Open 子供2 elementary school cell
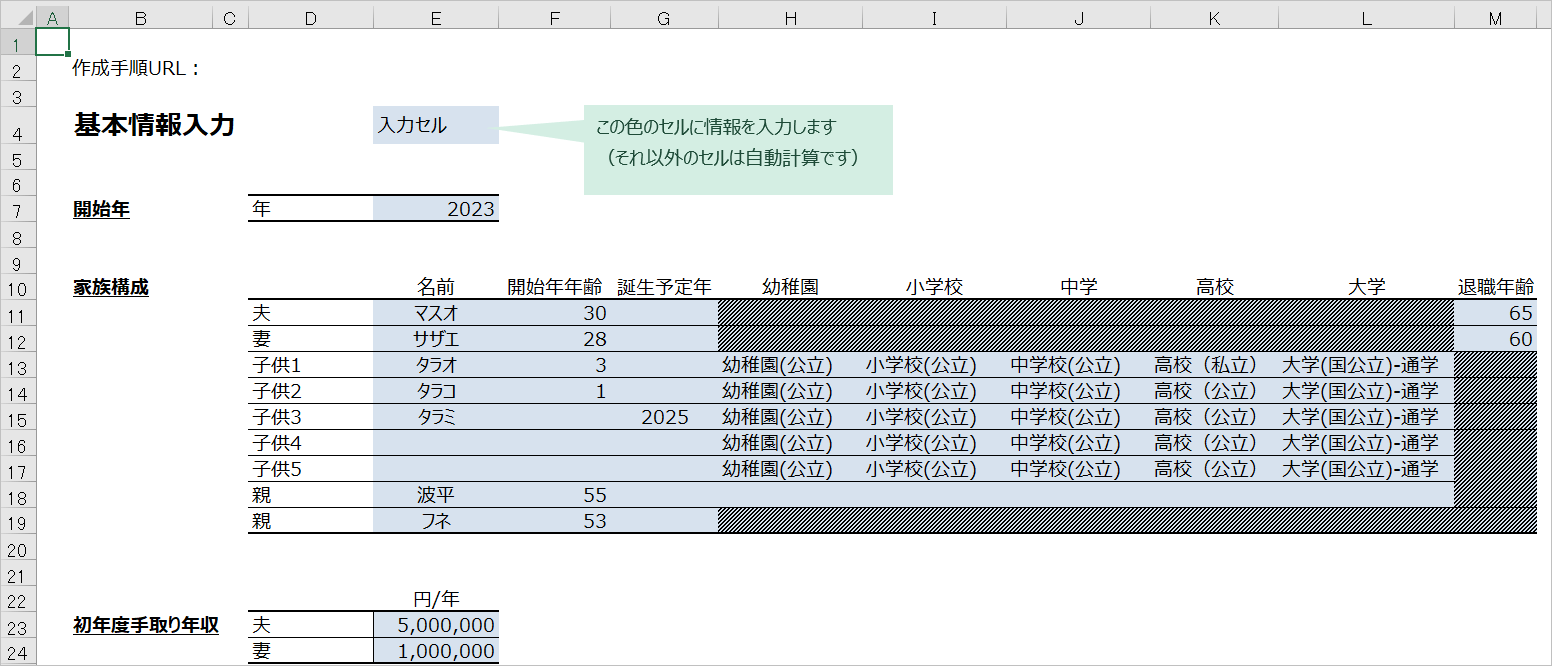The height and width of the screenshot is (666, 1552). (934, 391)
